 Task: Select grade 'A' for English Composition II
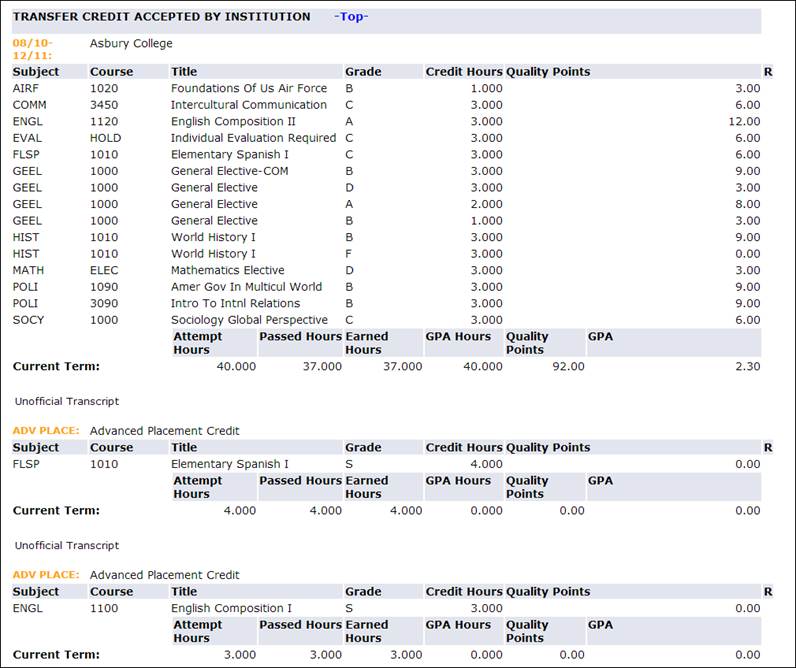click(349, 122)
